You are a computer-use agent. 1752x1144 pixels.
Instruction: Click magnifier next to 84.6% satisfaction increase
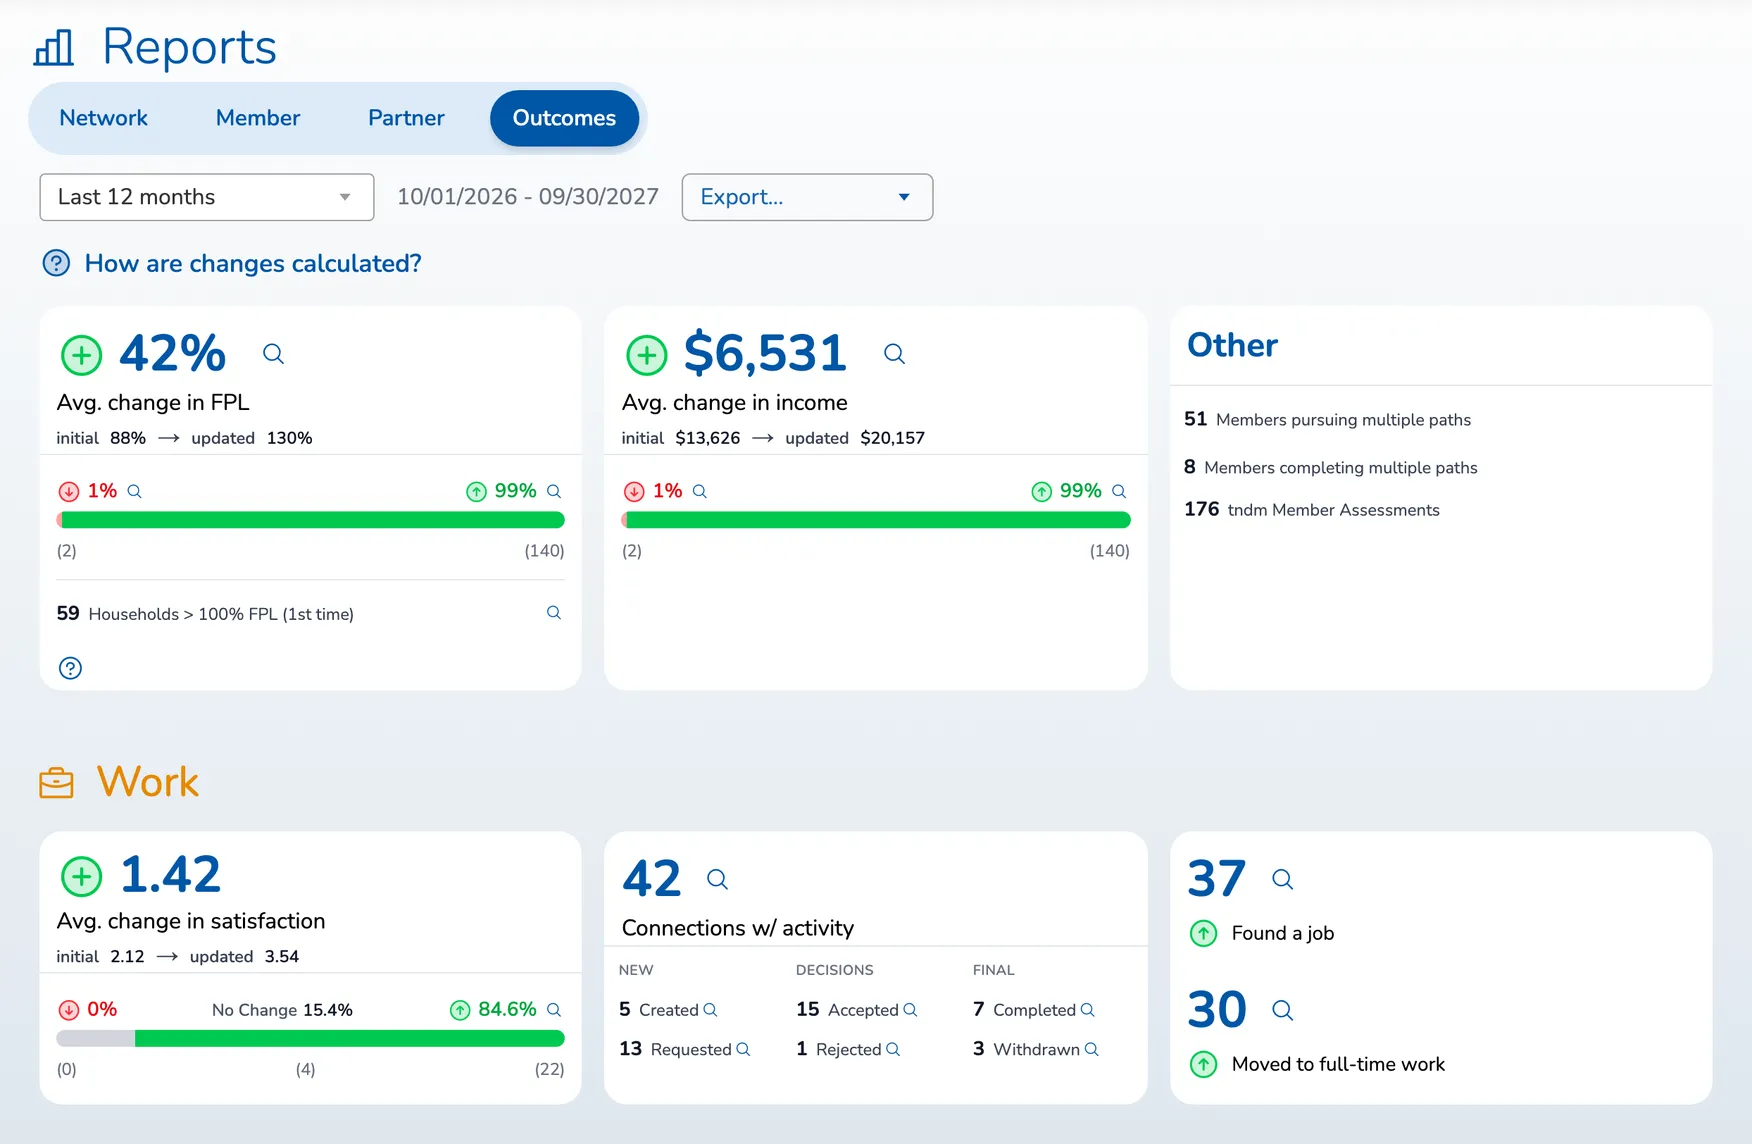[x=554, y=1010]
